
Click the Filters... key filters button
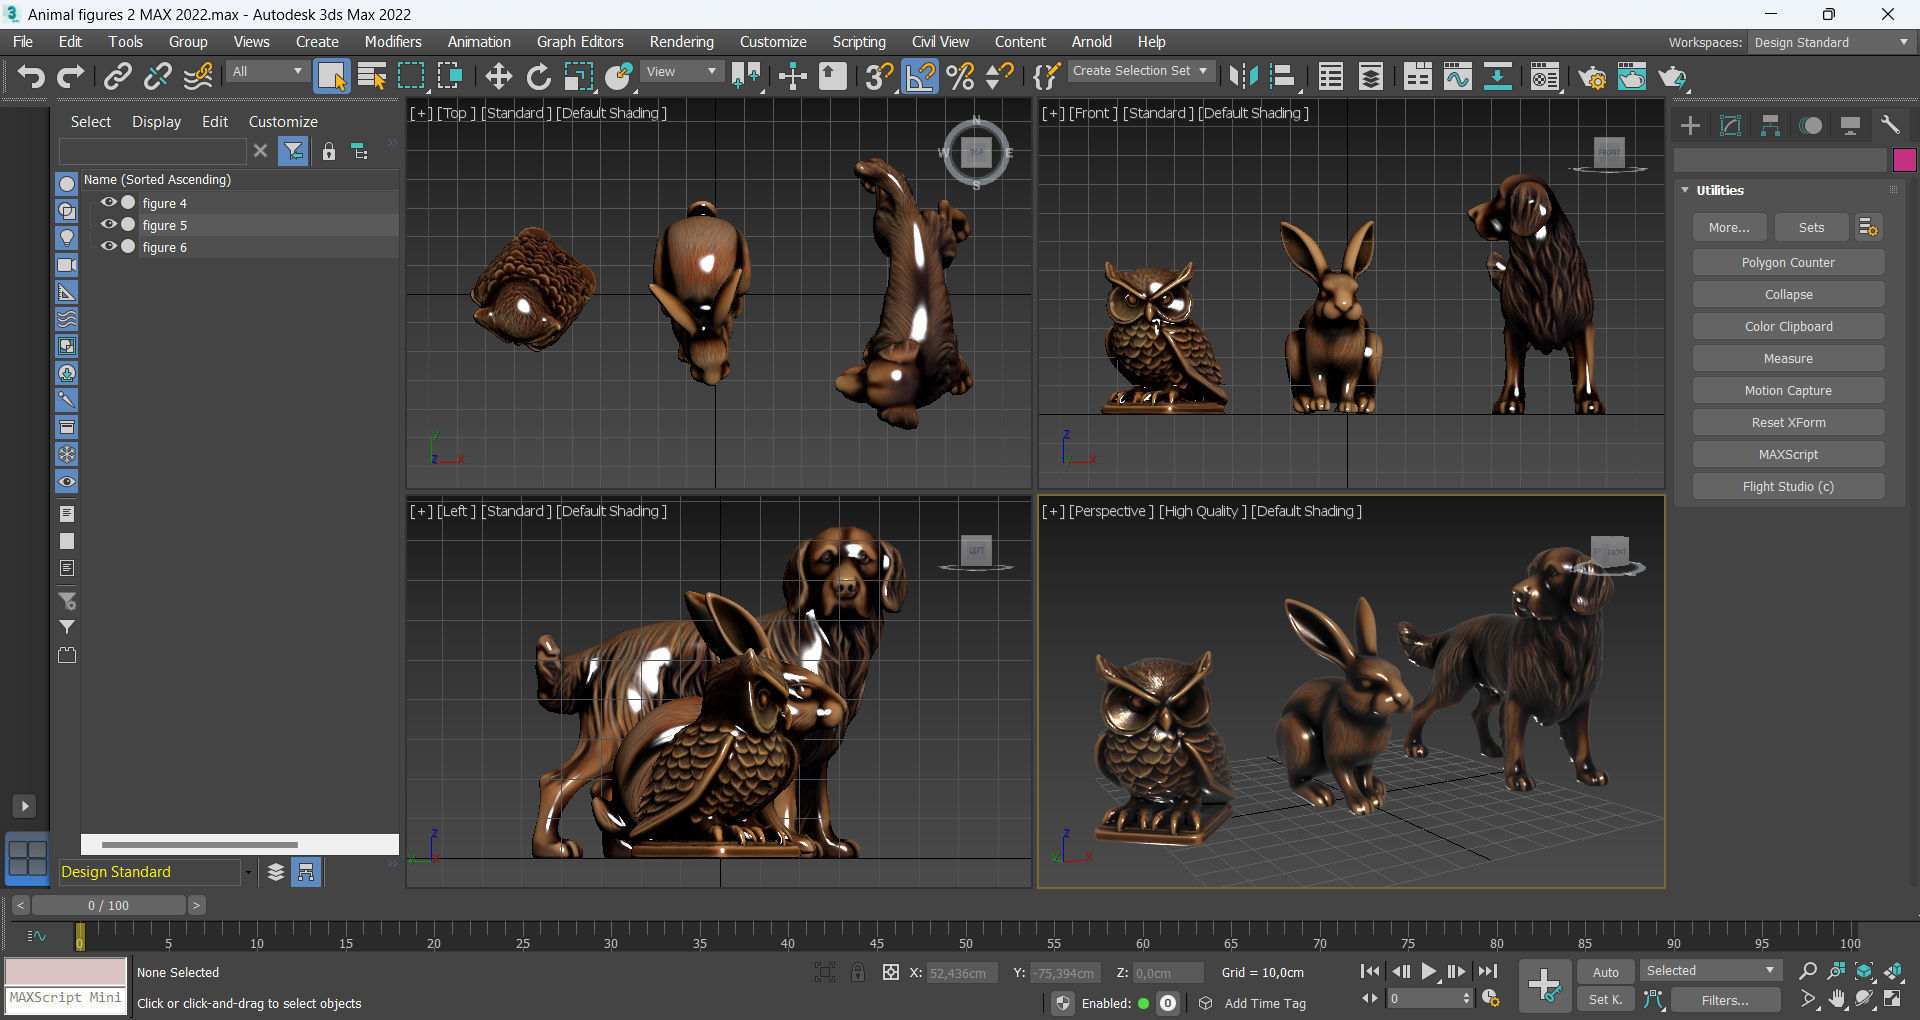pyautogui.click(x=1725, y=1000)
